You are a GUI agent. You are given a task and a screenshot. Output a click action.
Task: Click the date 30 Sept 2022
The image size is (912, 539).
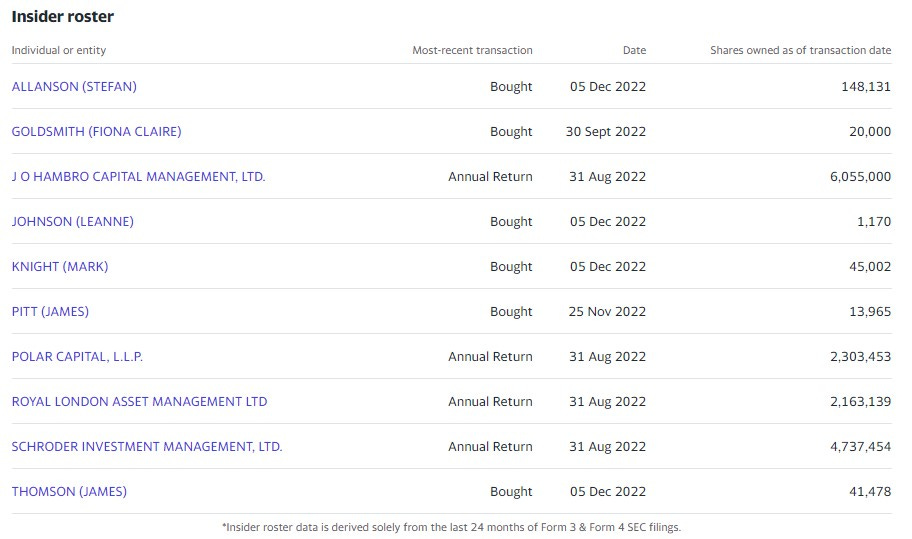click(x=605, y=131)
